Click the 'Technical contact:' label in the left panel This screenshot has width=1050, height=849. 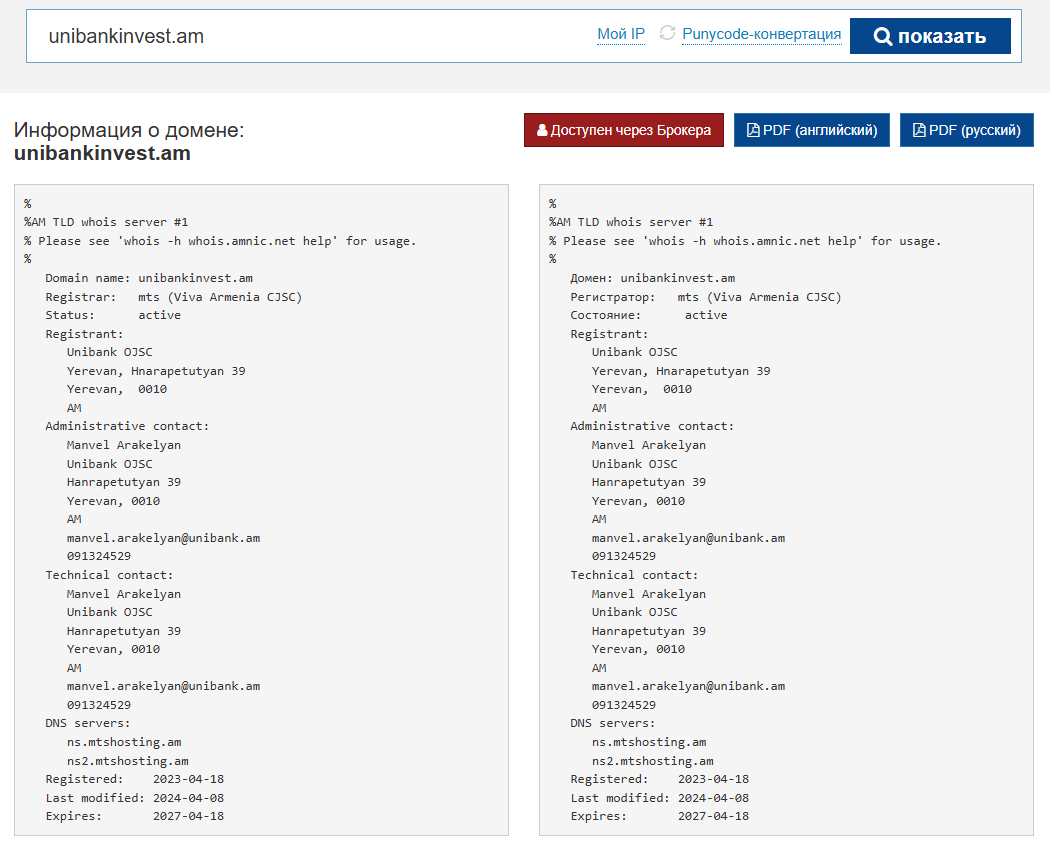[x=109, y=575]
